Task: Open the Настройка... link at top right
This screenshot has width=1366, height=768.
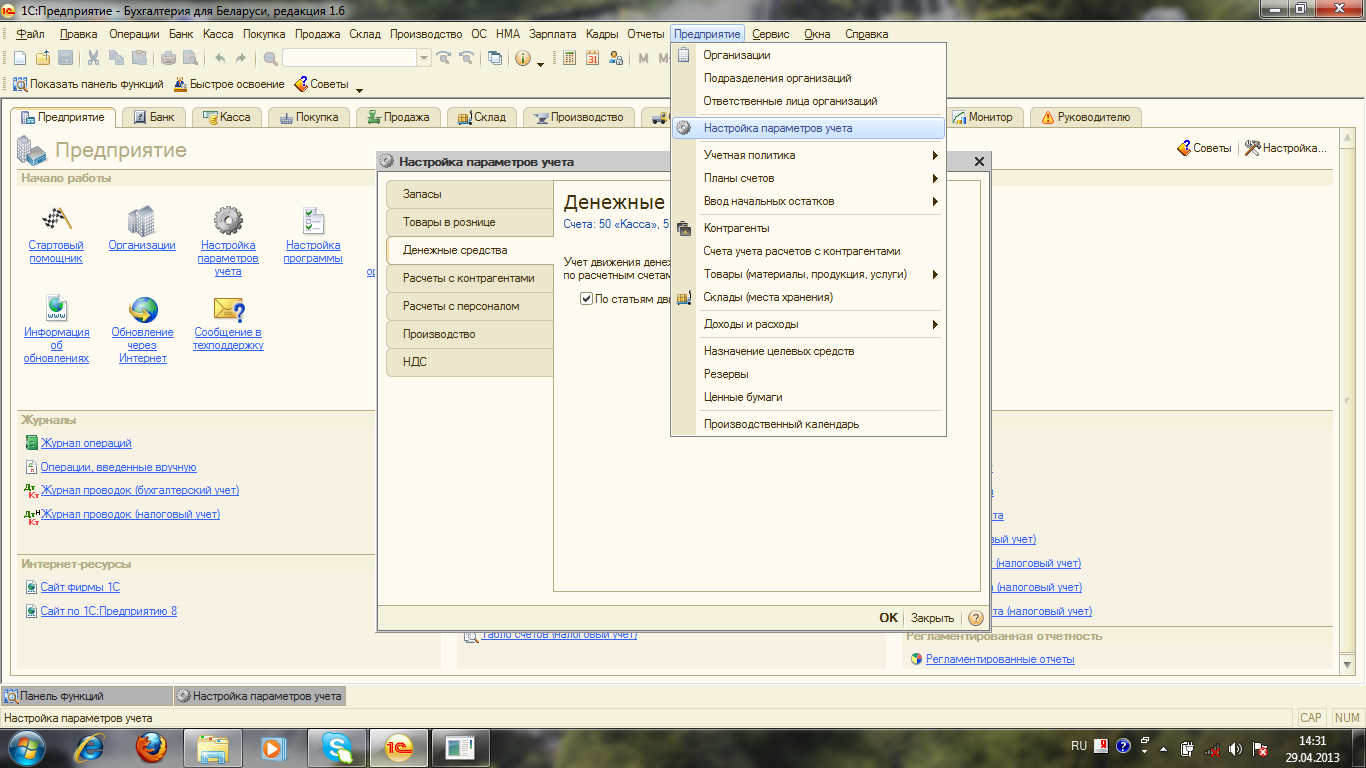Action: click(x=1285, y=148)
